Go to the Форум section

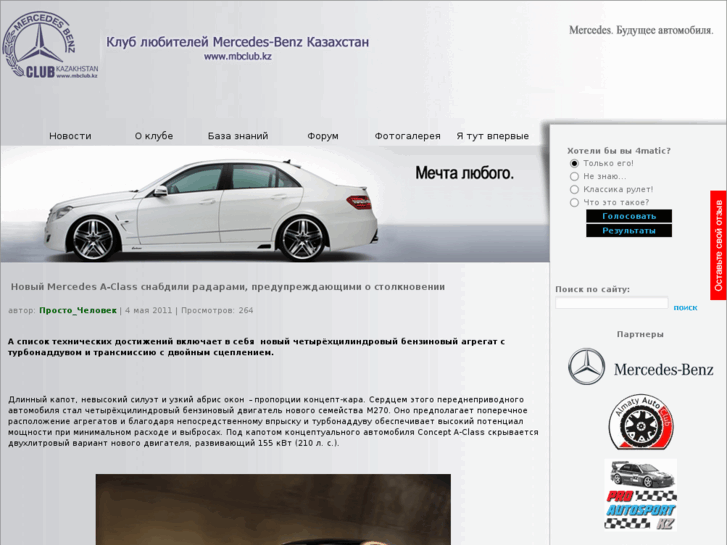coord(323,136)
